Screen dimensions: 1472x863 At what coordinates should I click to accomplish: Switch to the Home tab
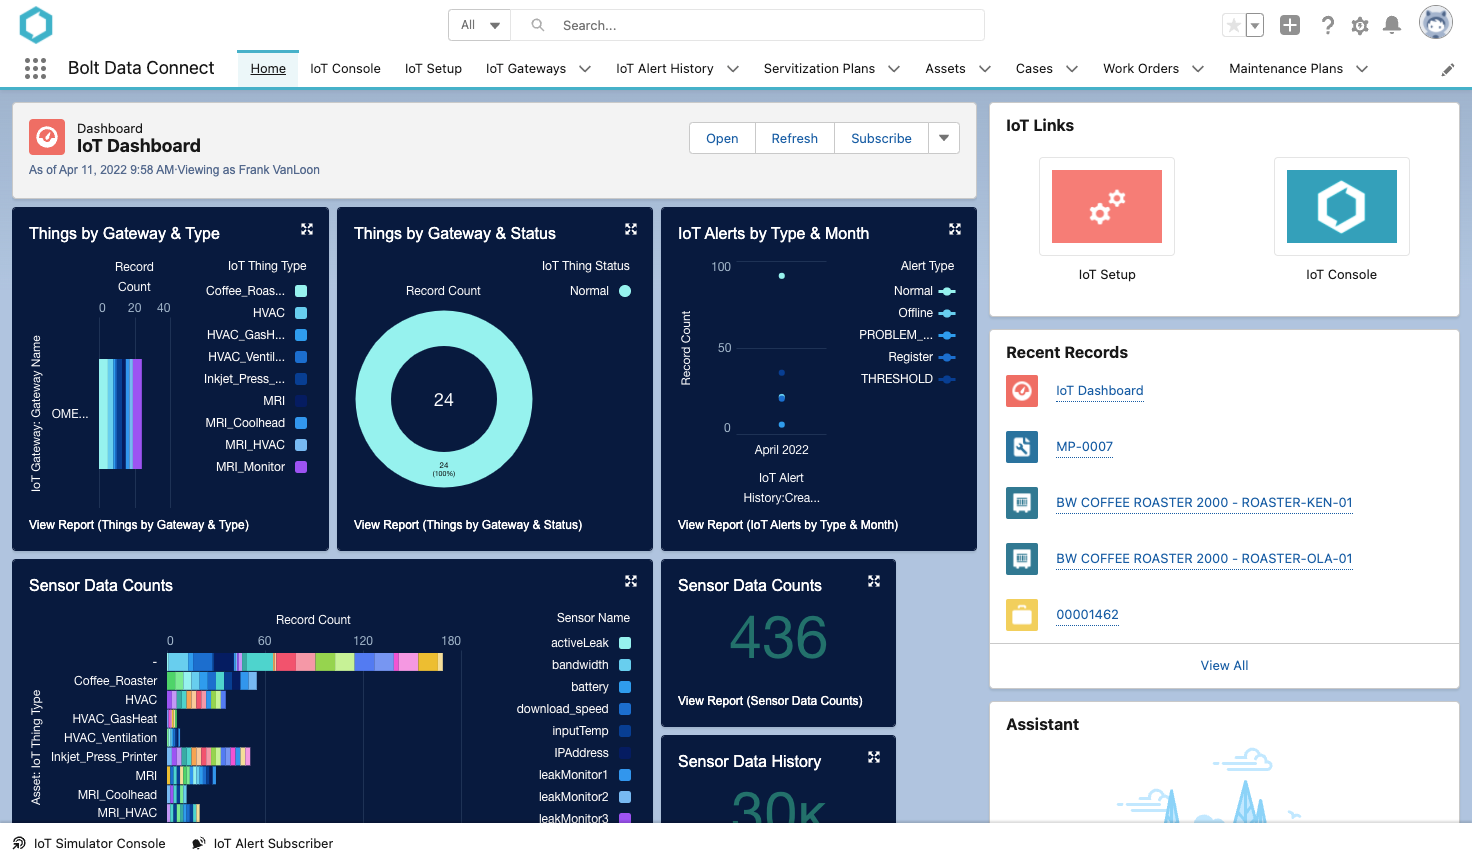[x=268, y=69]
